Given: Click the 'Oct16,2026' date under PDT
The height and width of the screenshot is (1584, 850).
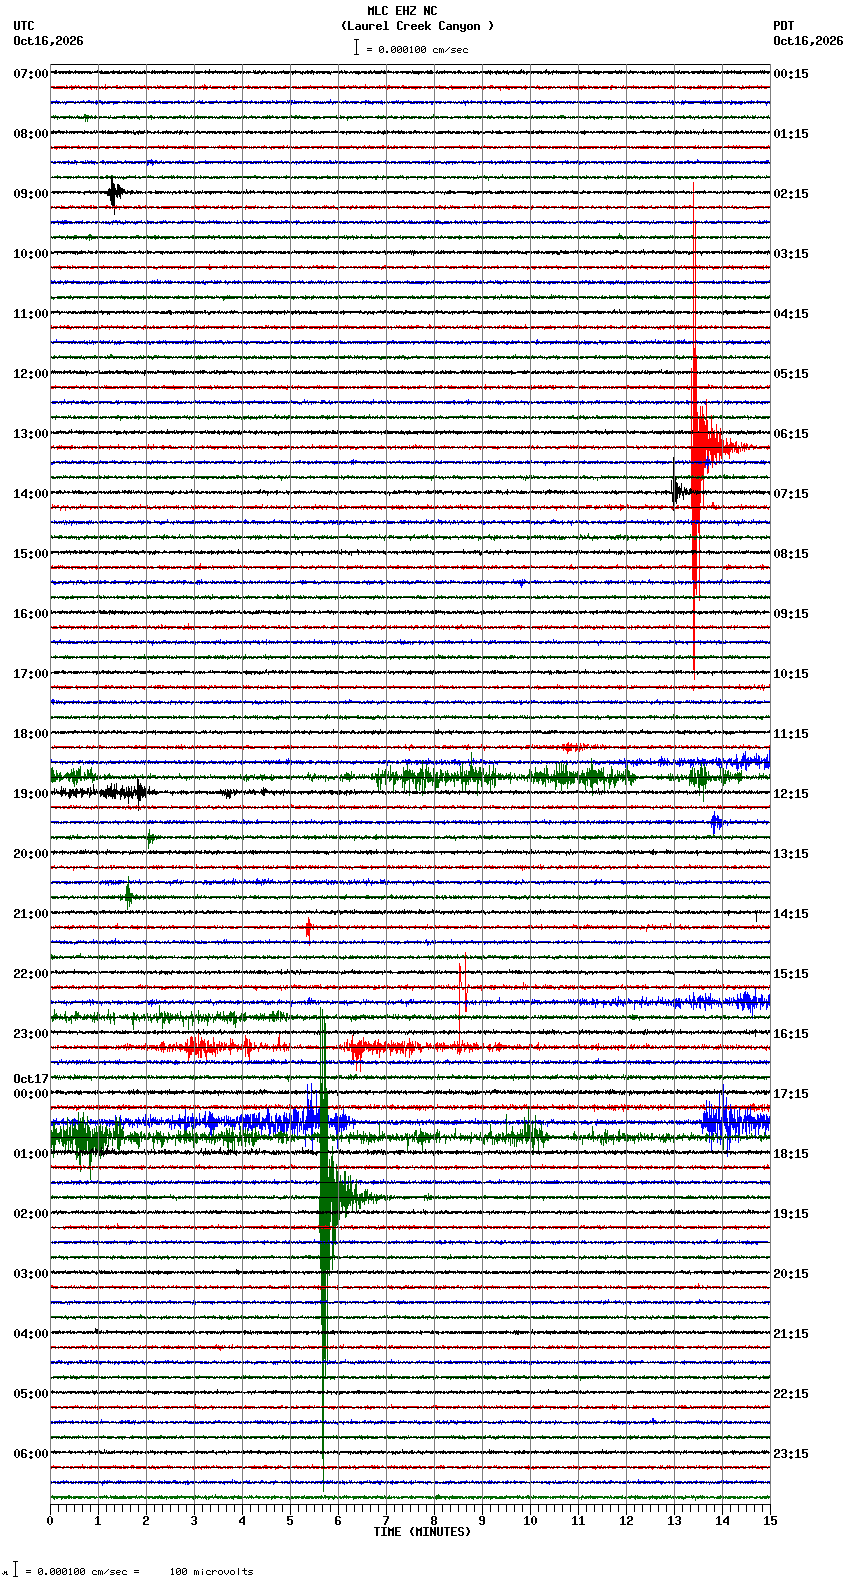Looking at the screenshot, I should (x=808, y=41).
